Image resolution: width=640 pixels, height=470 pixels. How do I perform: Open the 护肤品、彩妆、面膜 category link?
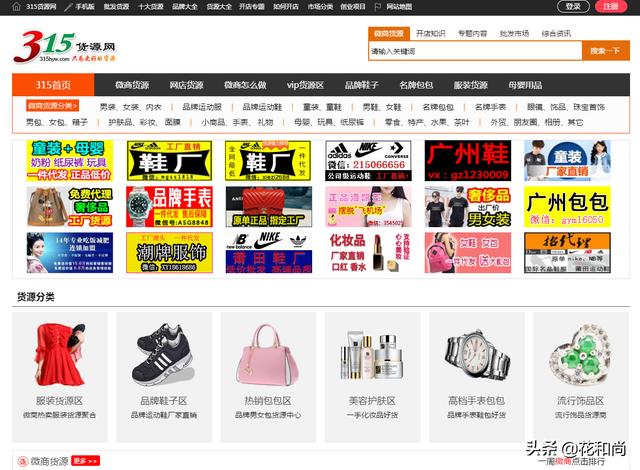click(x=144, y=122)
